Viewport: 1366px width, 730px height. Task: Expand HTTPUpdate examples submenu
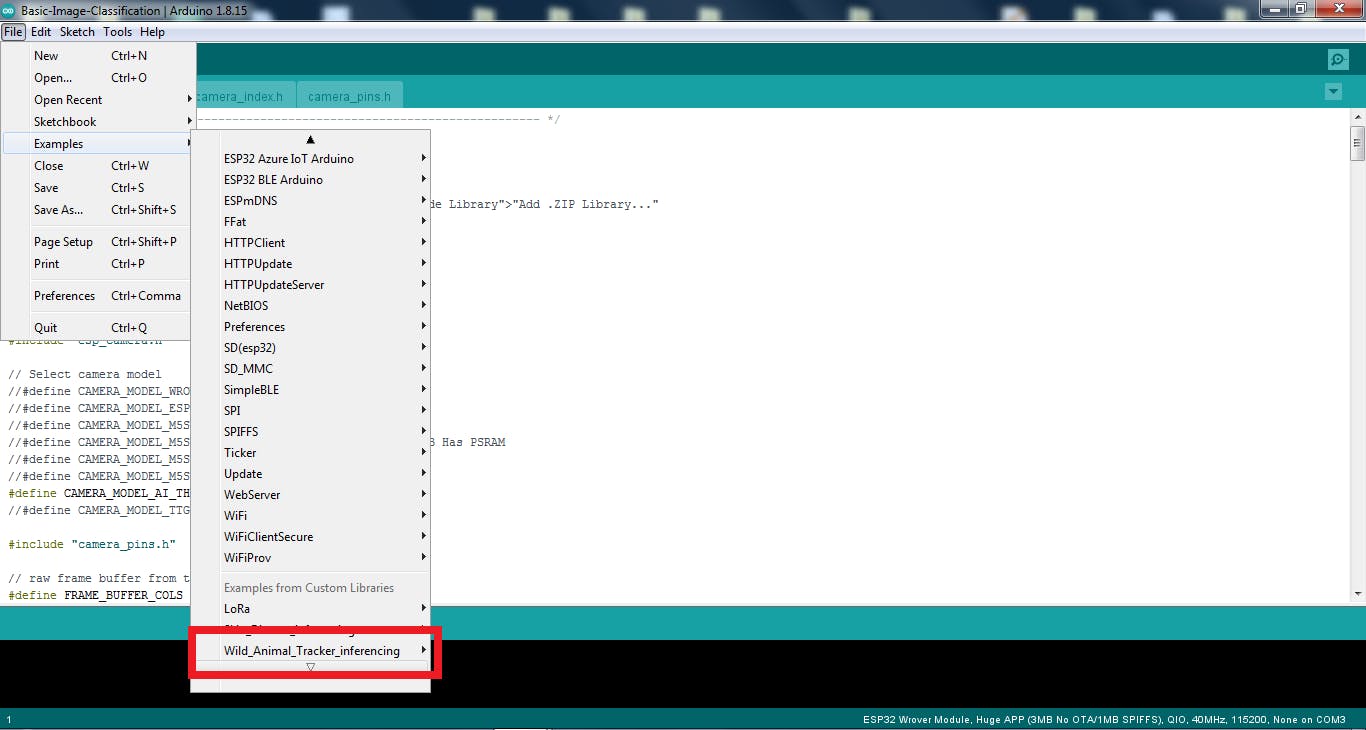pyautogui.click(x=310, y=264)
